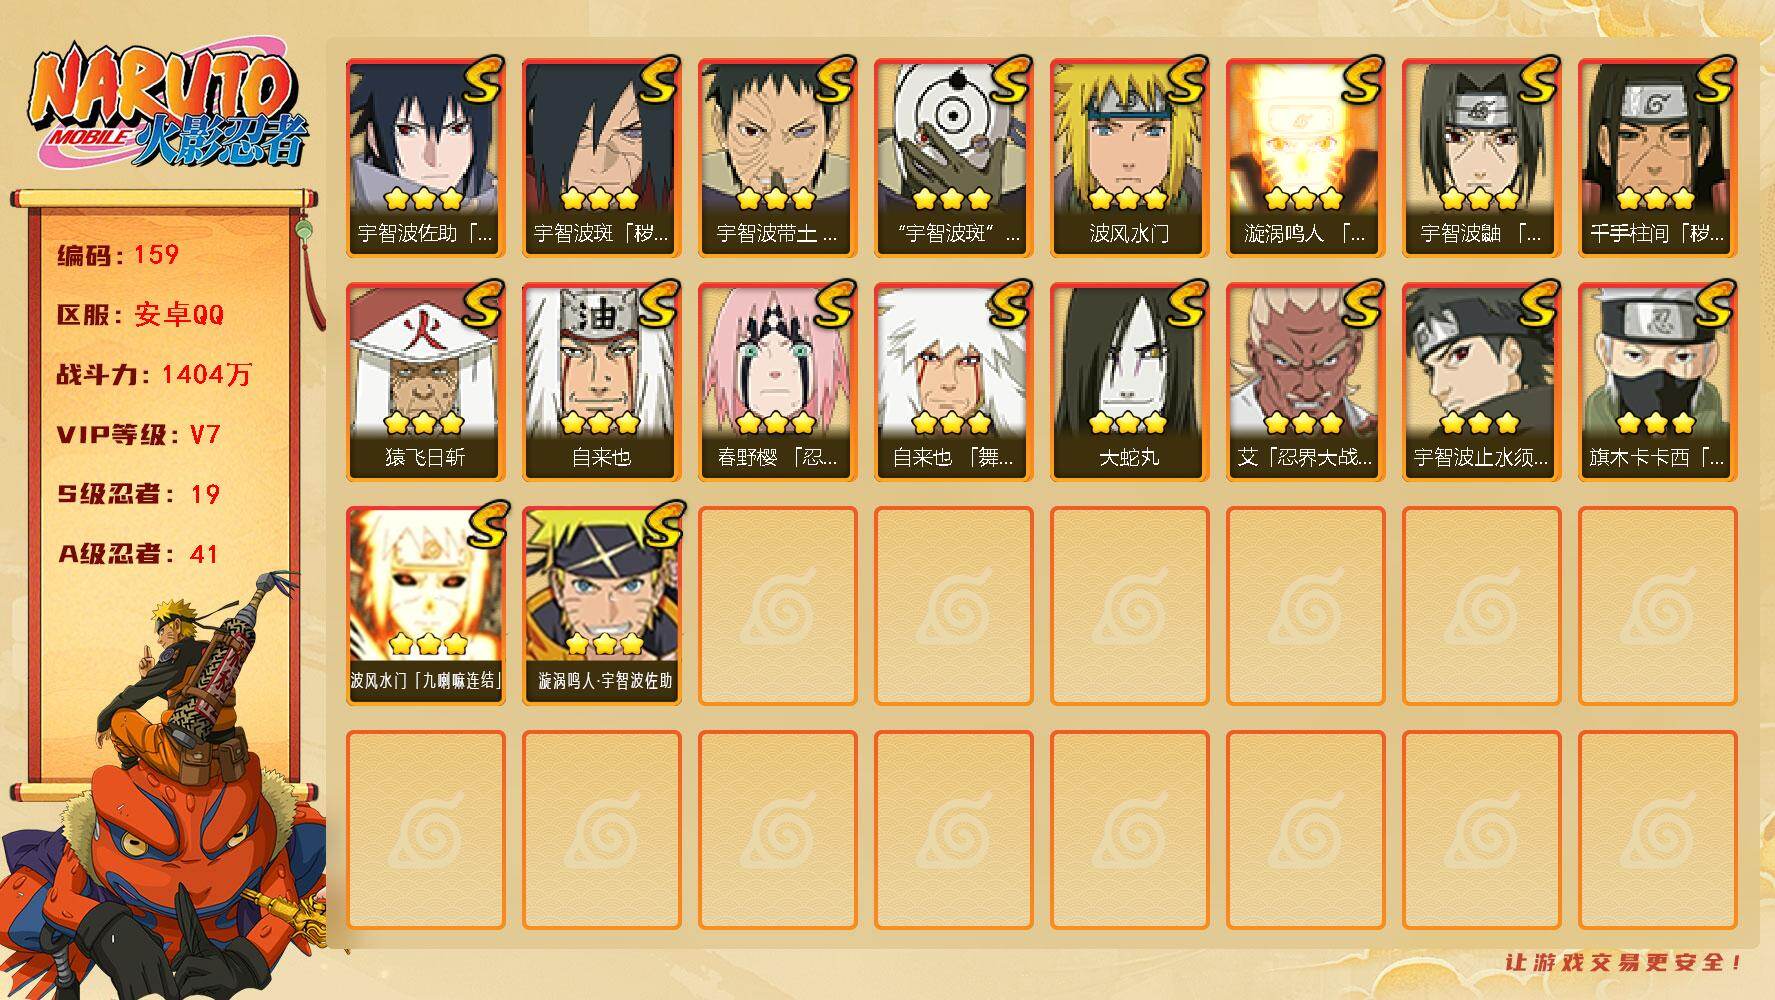Screen dimensions: 1775x1000
Task: Select the 宇智波止水 ninja card
Action: coord(1481,382)
